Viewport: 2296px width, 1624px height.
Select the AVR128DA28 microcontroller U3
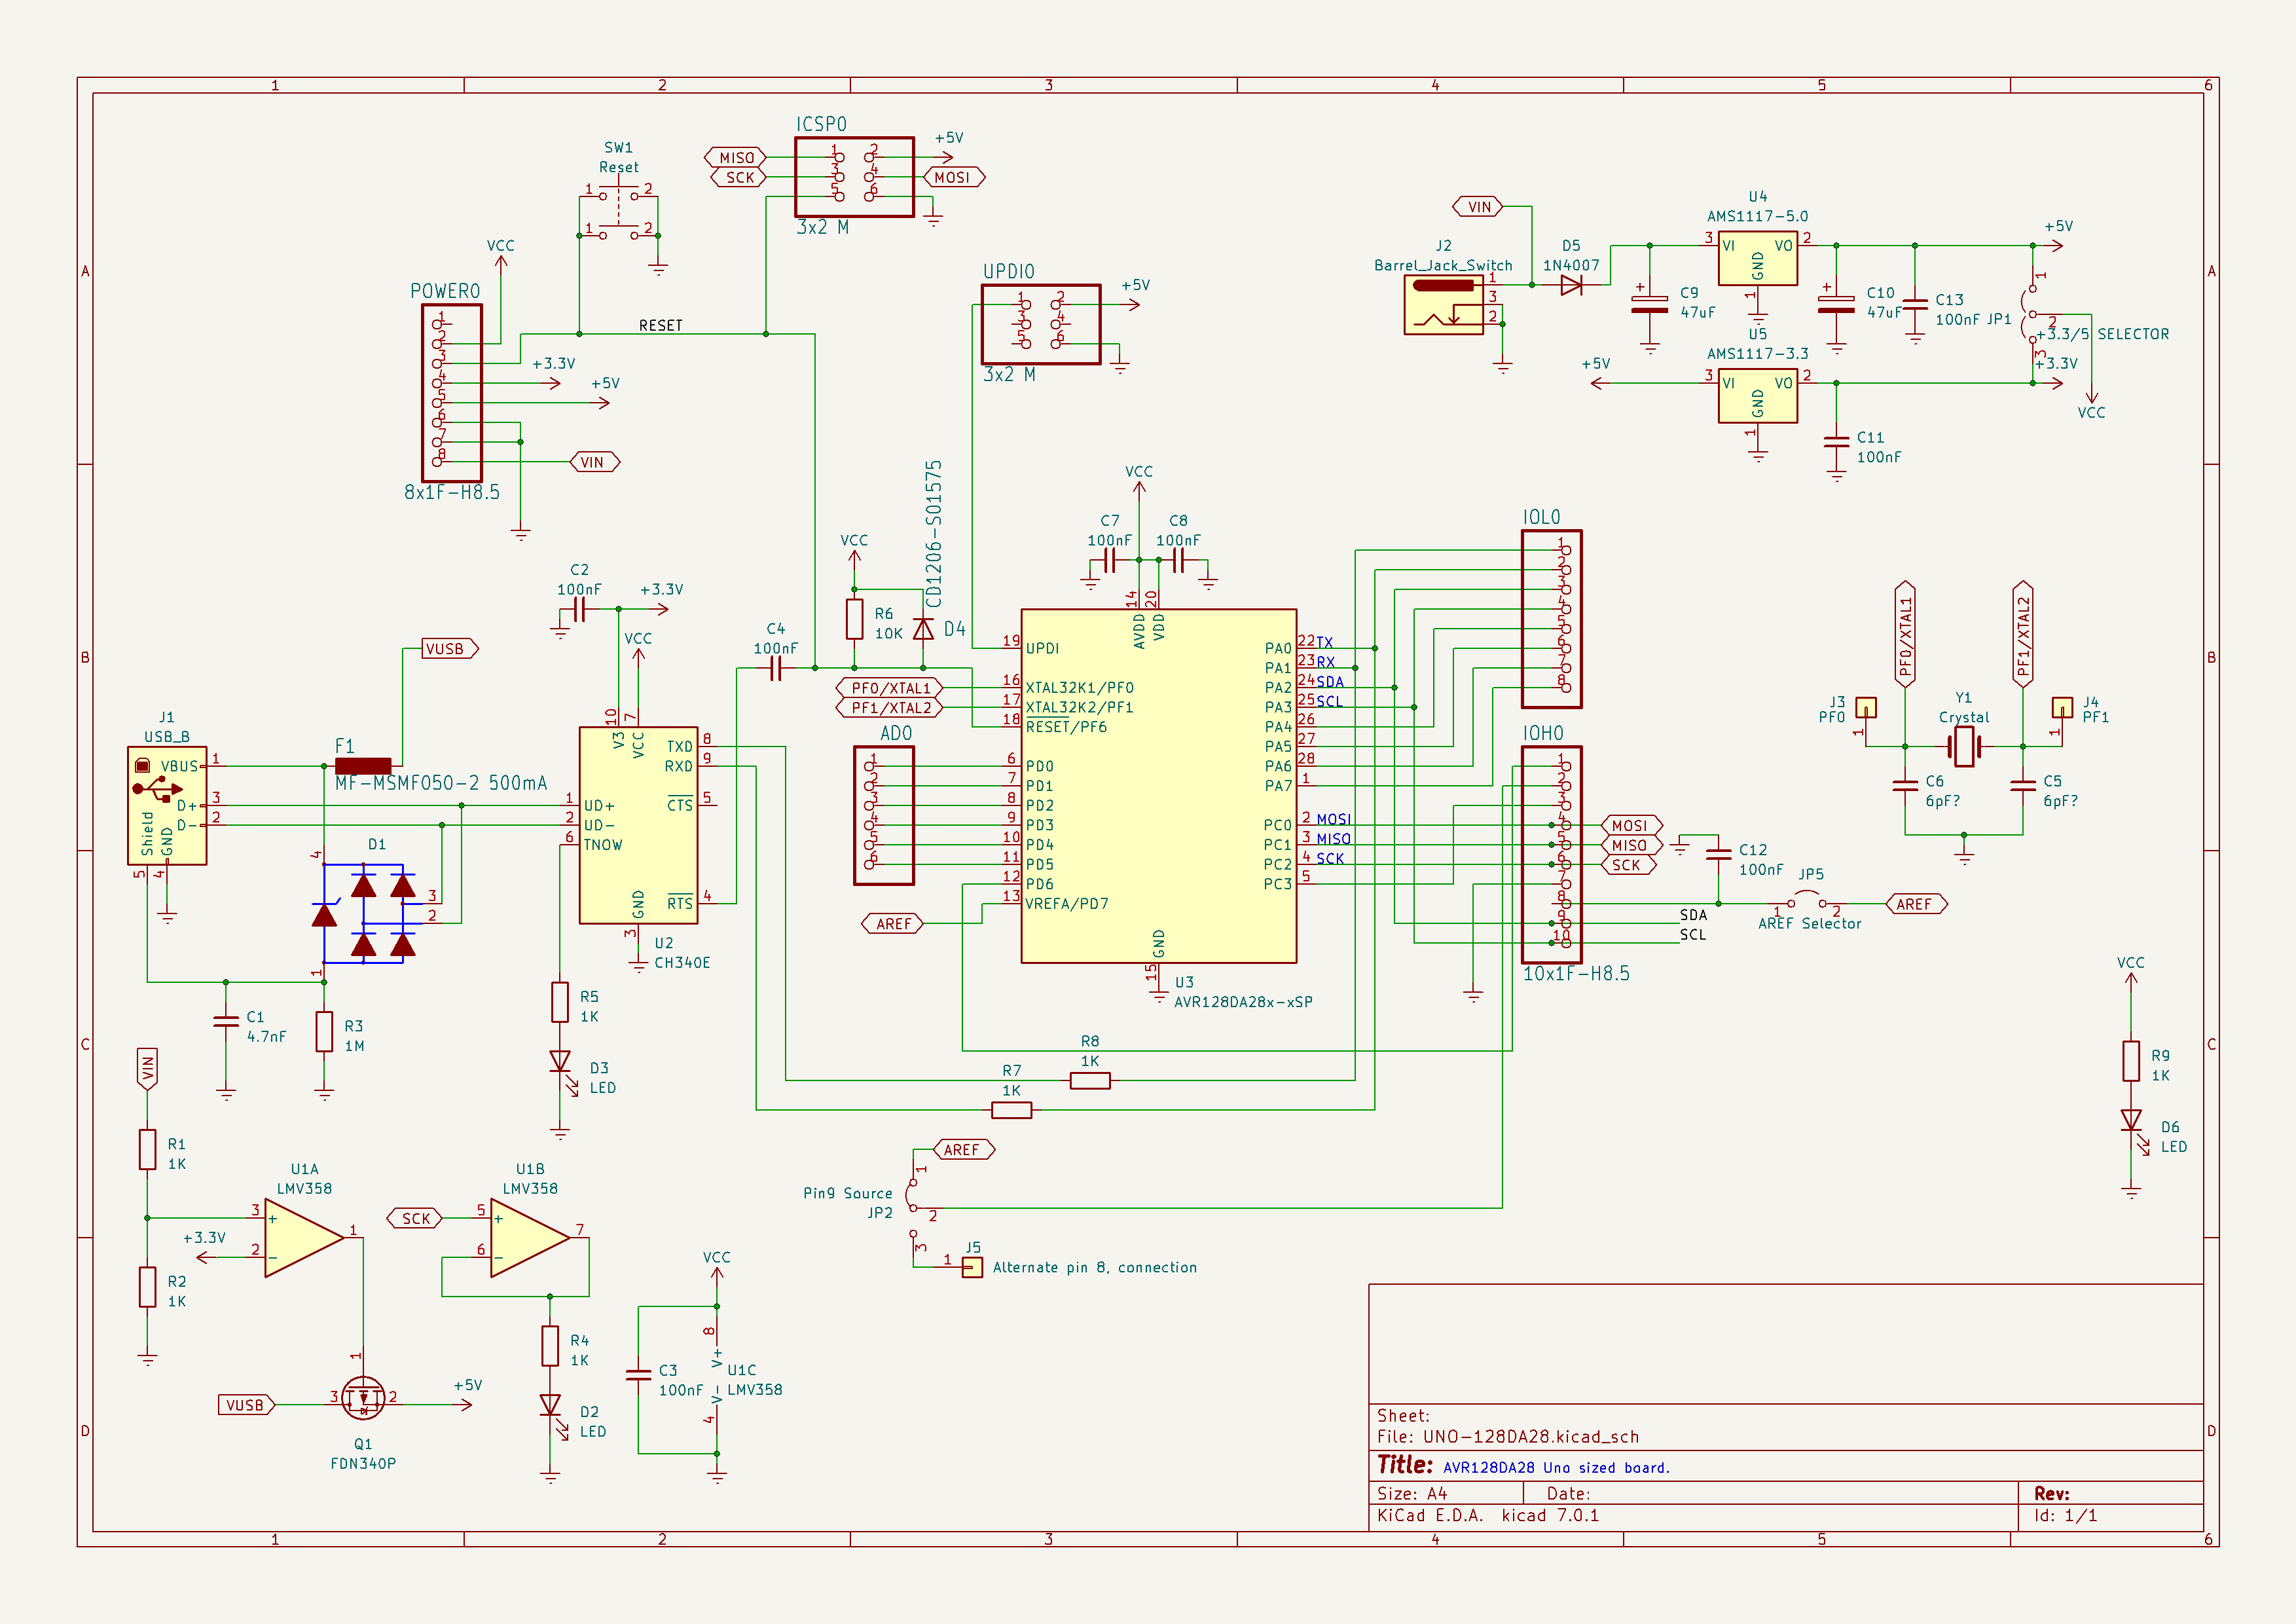pyautogui.click(x=1160, y=790)
